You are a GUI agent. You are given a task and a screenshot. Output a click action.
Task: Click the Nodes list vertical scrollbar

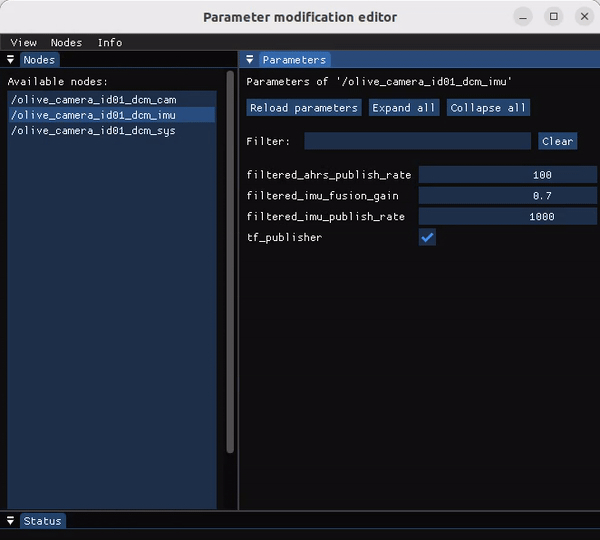[x=231, y=260]
